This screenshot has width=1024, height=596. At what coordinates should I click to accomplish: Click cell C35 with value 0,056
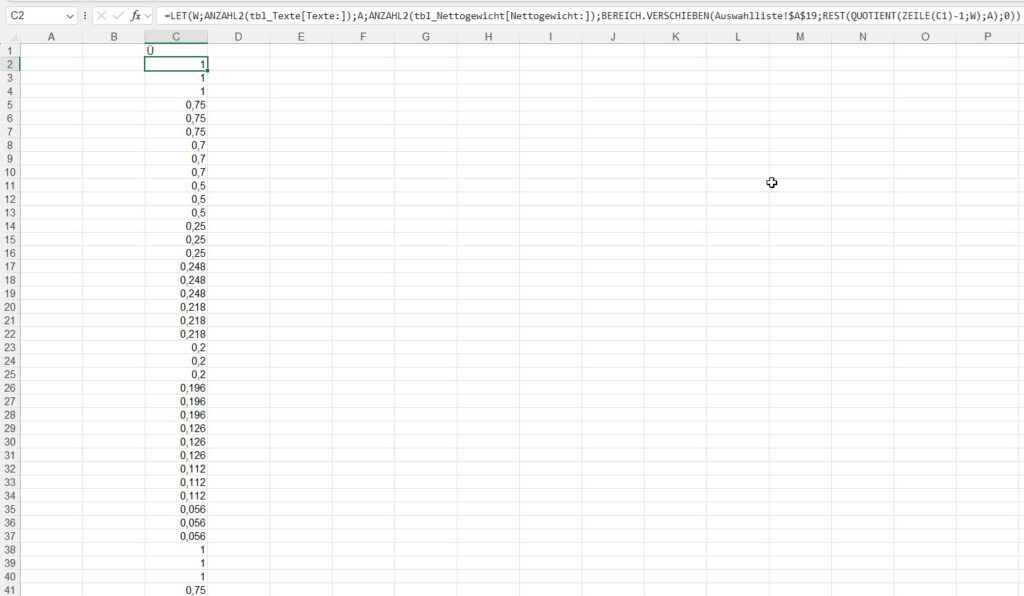tap(176, 509)
